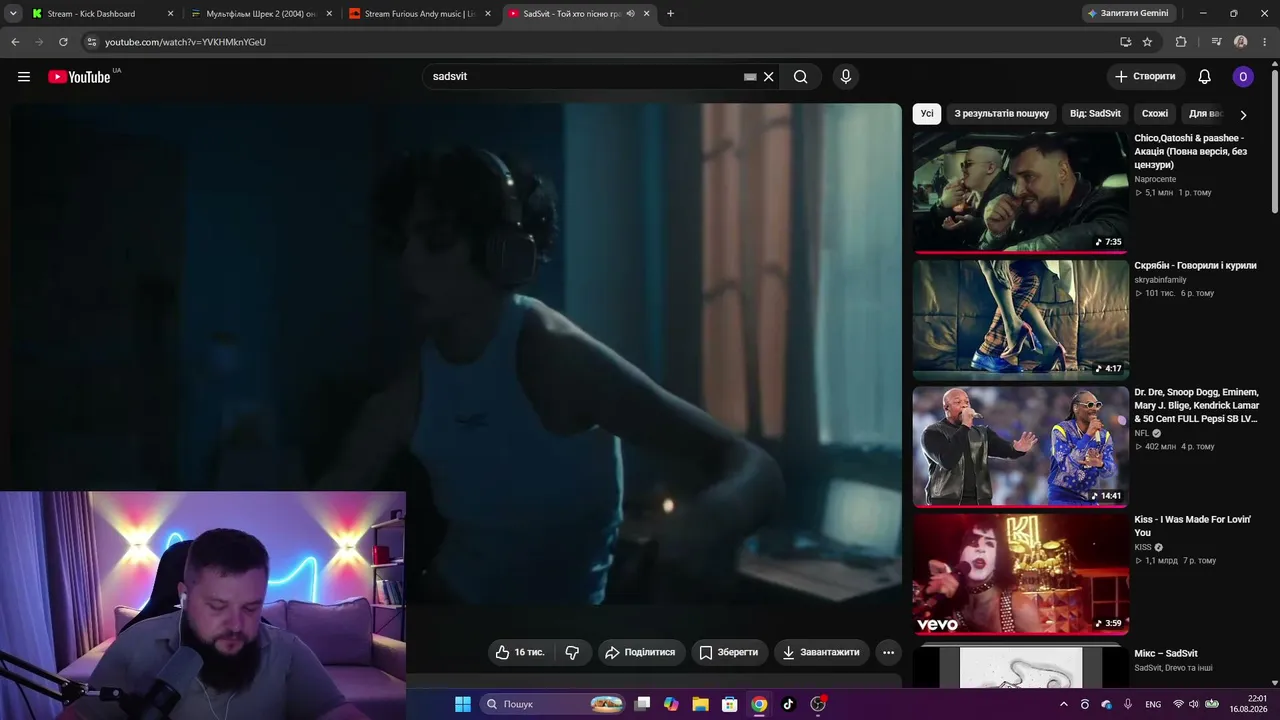Select the З результатів пошуку chip

pyautogui.click(x=1001, y=114)
